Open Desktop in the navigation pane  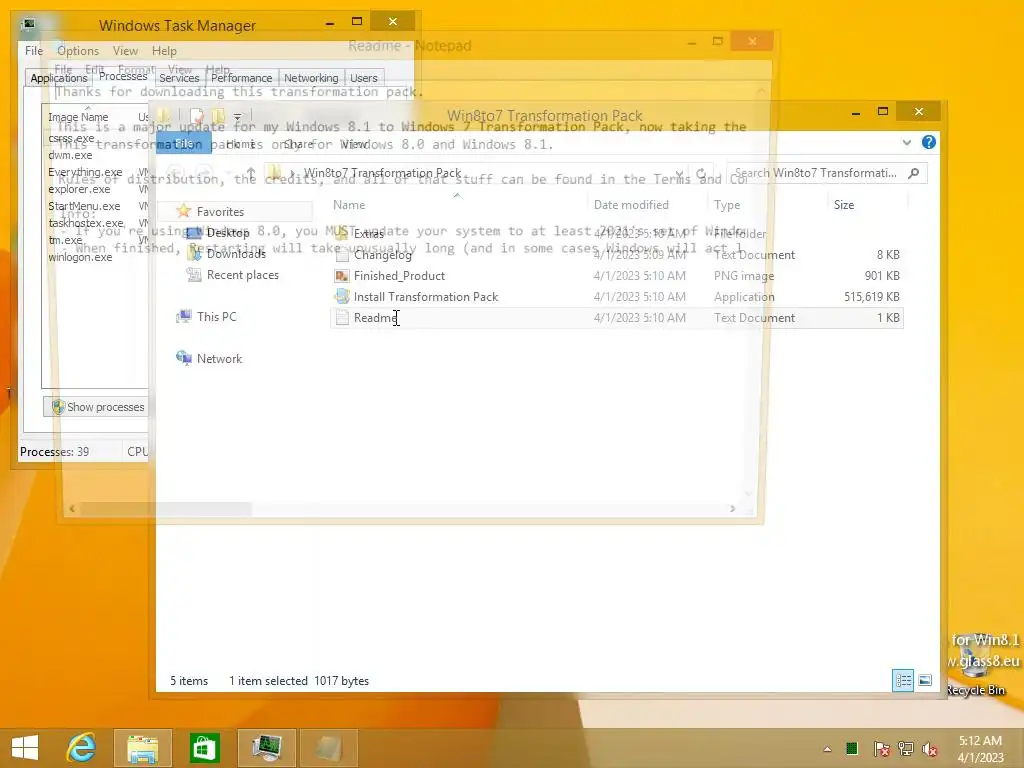click(227, 232)
